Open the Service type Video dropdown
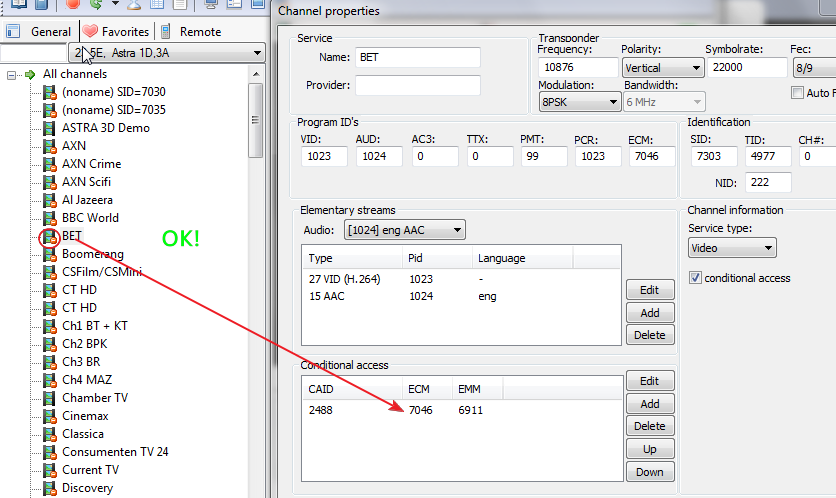Screen dimensions: 836x498 732,248
